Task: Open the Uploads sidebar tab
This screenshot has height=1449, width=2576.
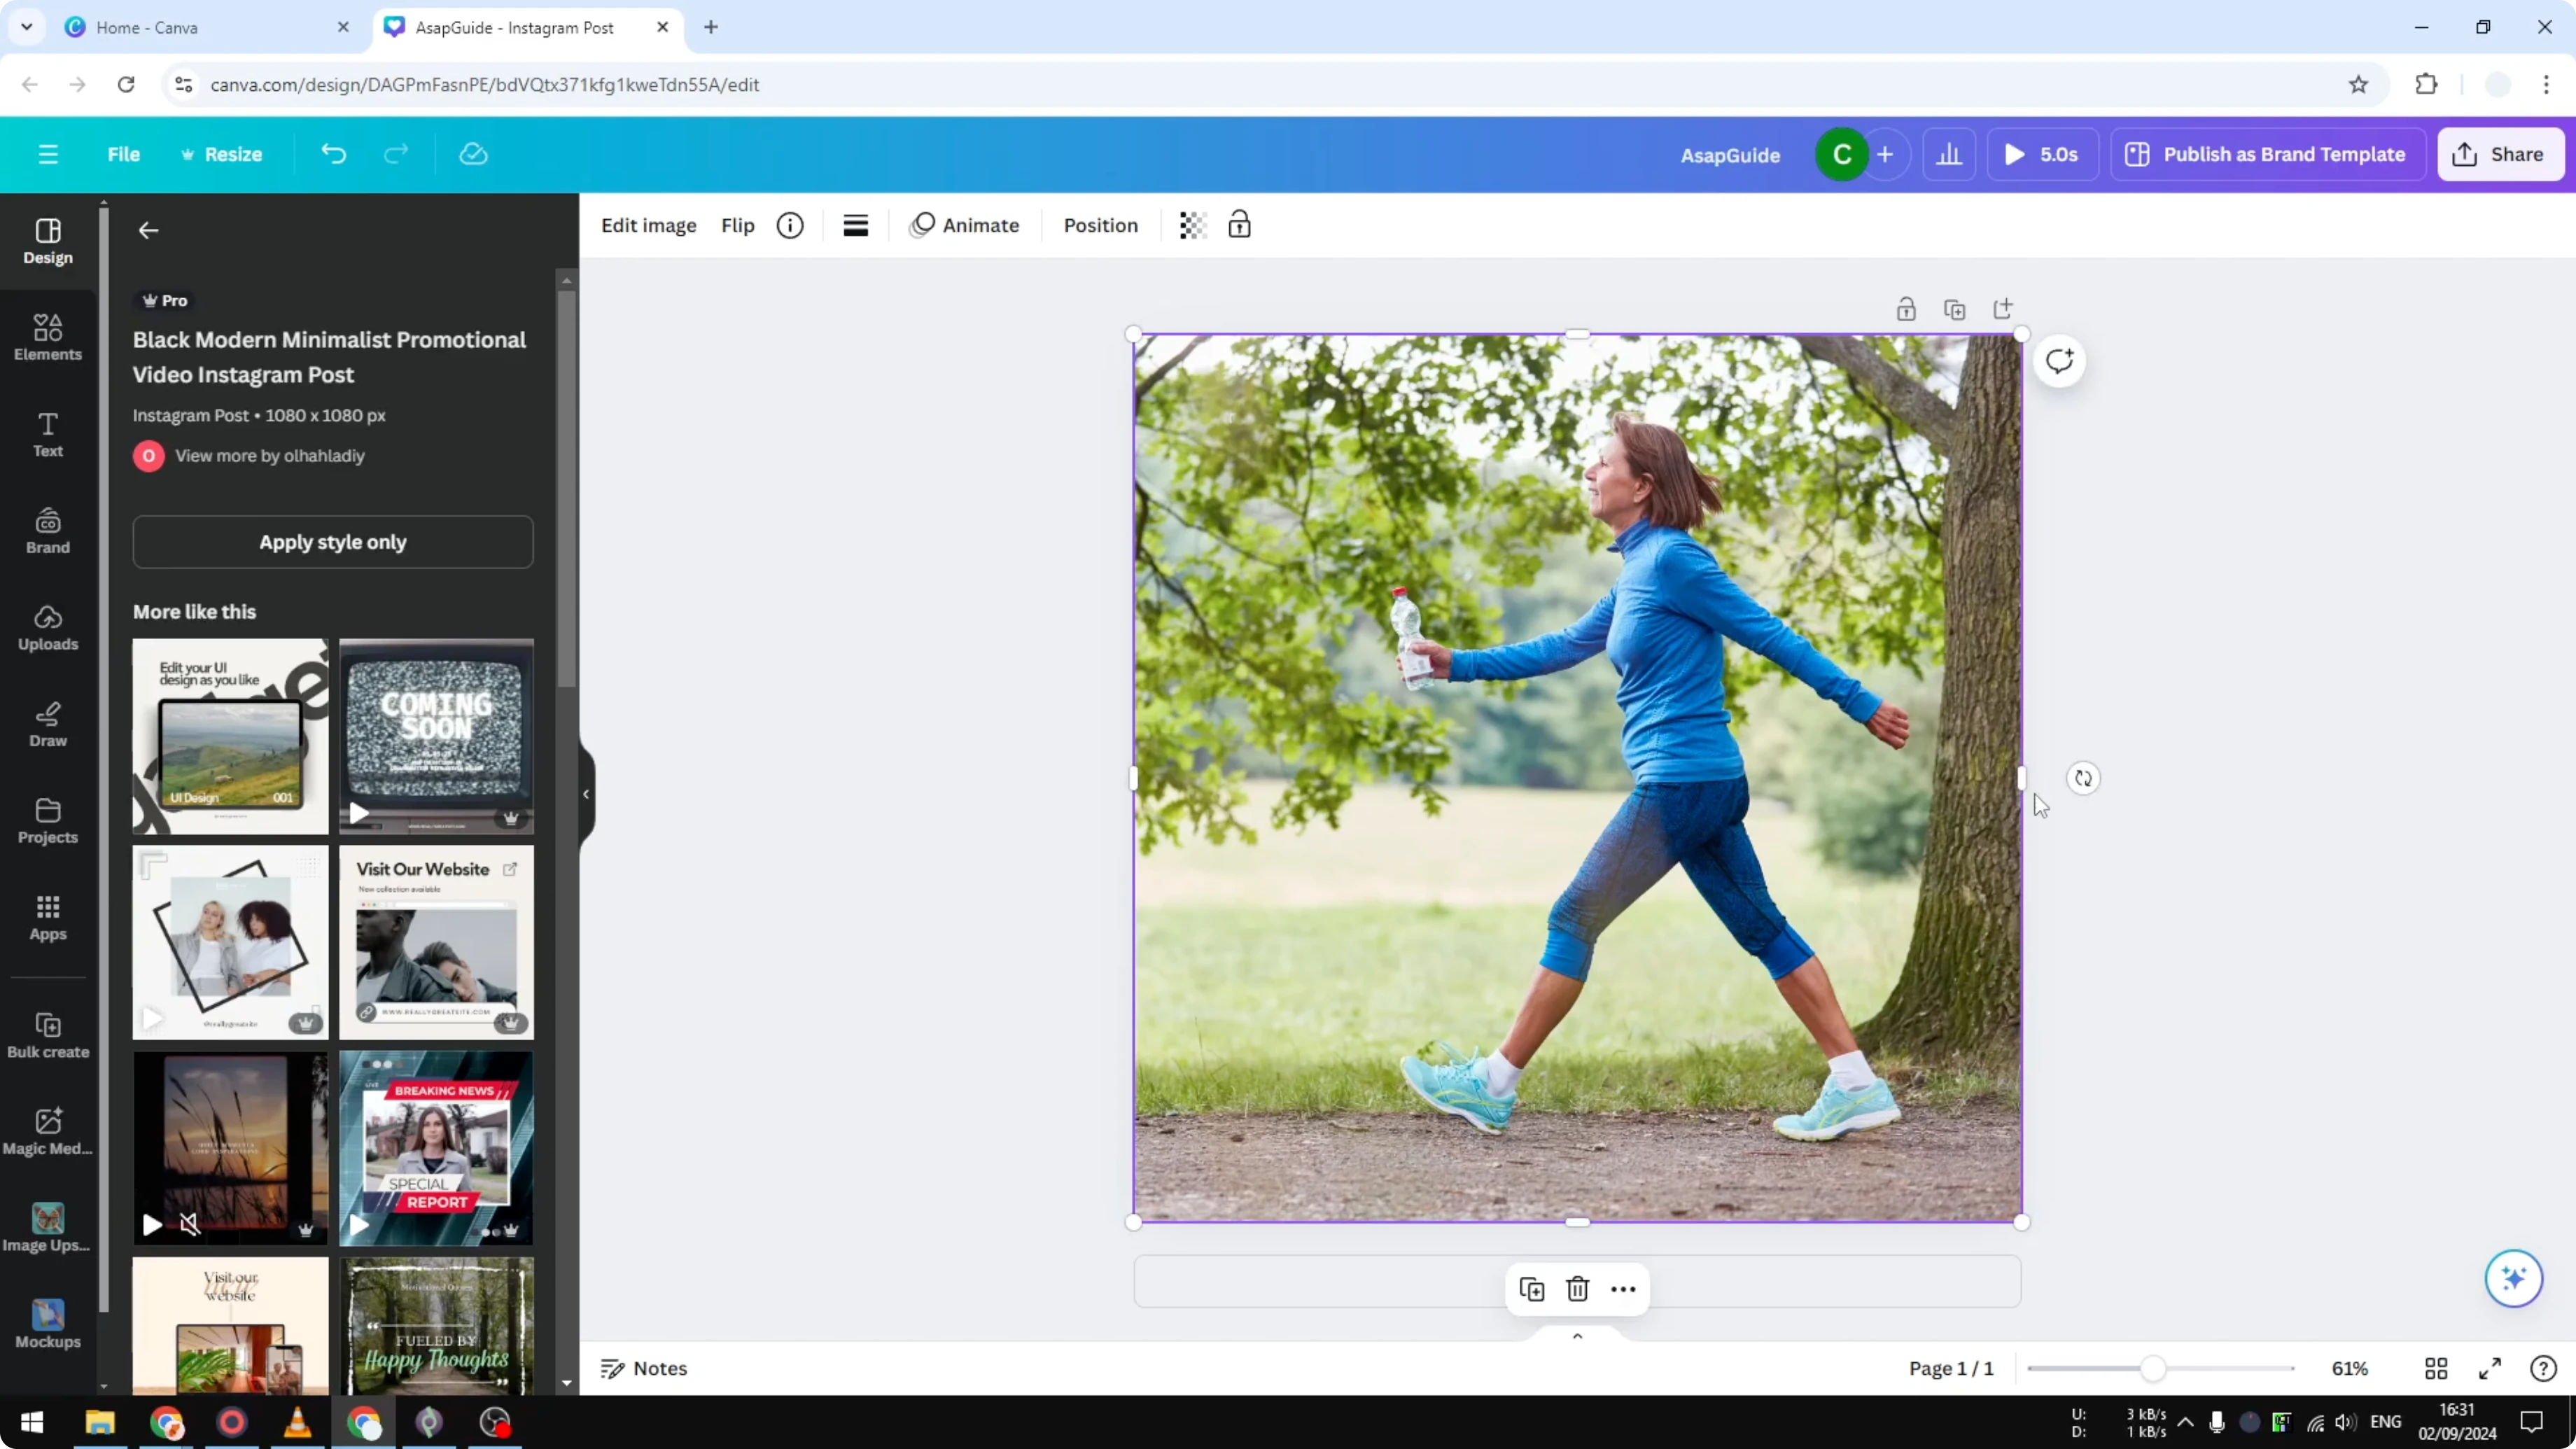Action: pyautogui.click(x=48, y=628)
